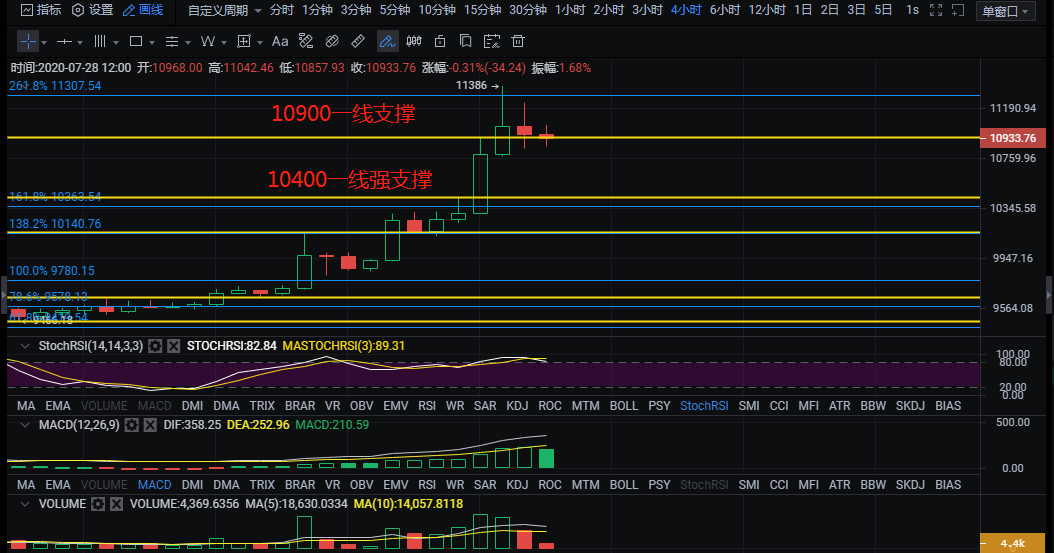Select the boxed plus measure tool

click(x=244, y=42)
